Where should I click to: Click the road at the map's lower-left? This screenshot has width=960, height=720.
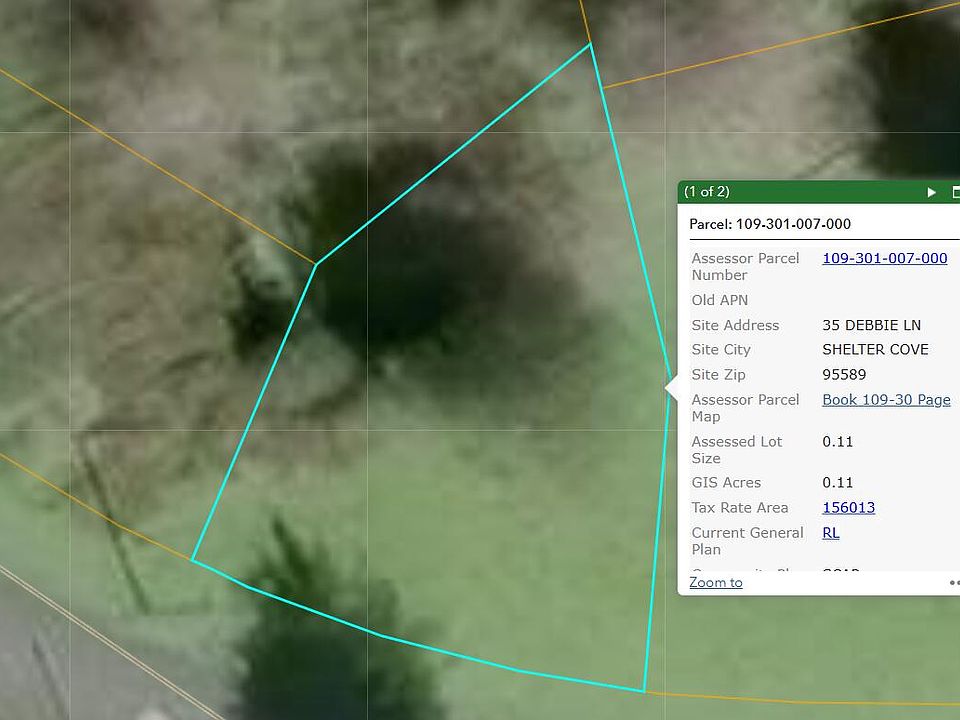pyautogui.click(x=60, y=650)
